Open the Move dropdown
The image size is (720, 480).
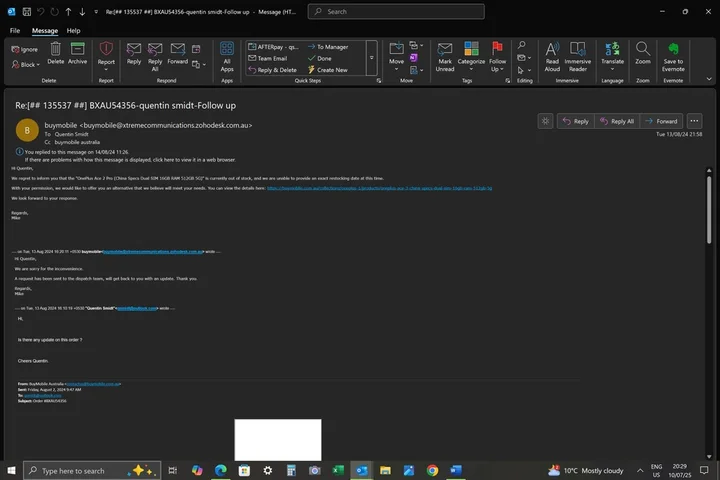[396, 56]
